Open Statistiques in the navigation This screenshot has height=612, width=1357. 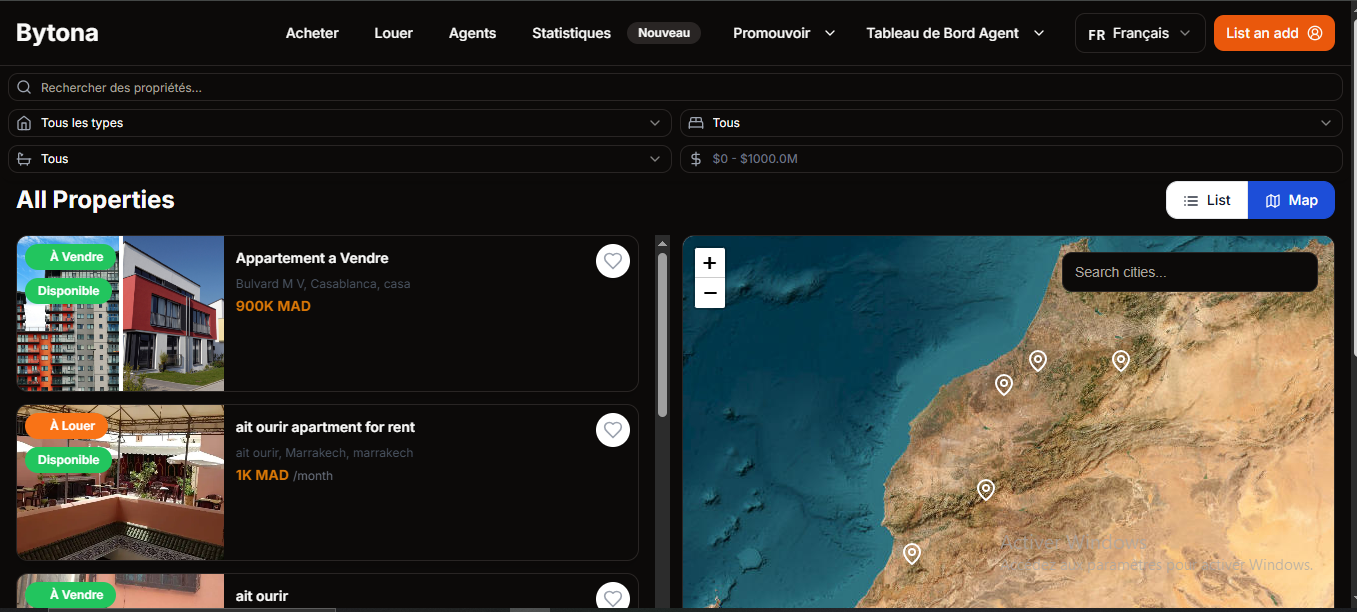click(571, 33)
